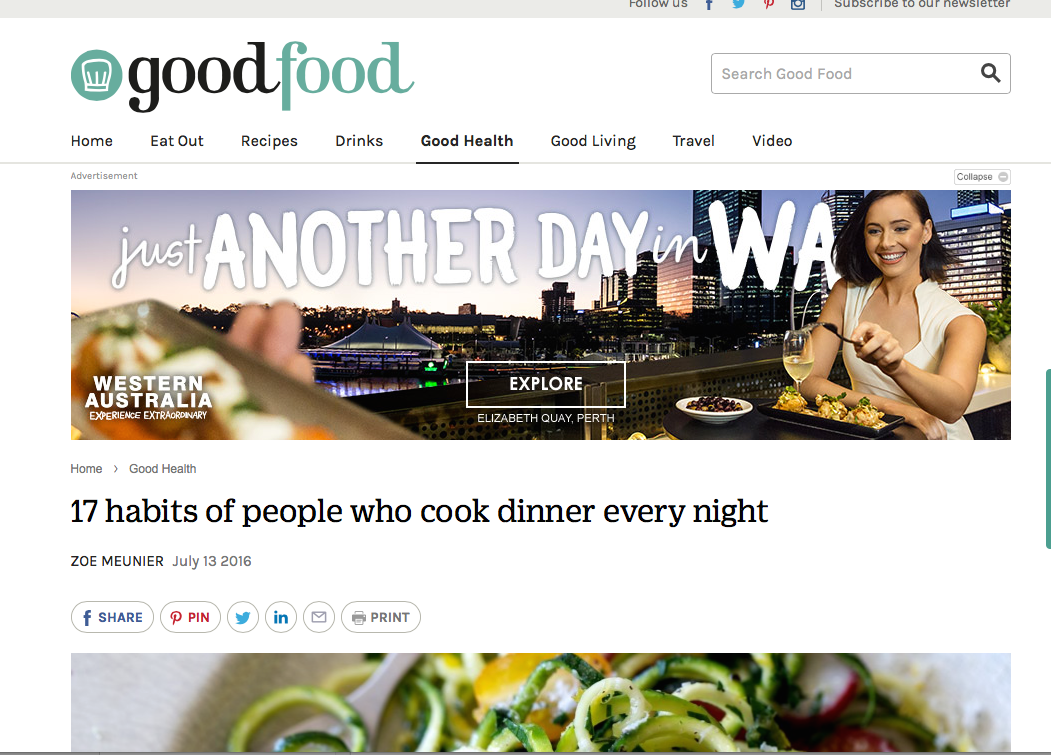
Task: Click the Pinterest follow icon in top bar
Action: click(x=769, y=4)
